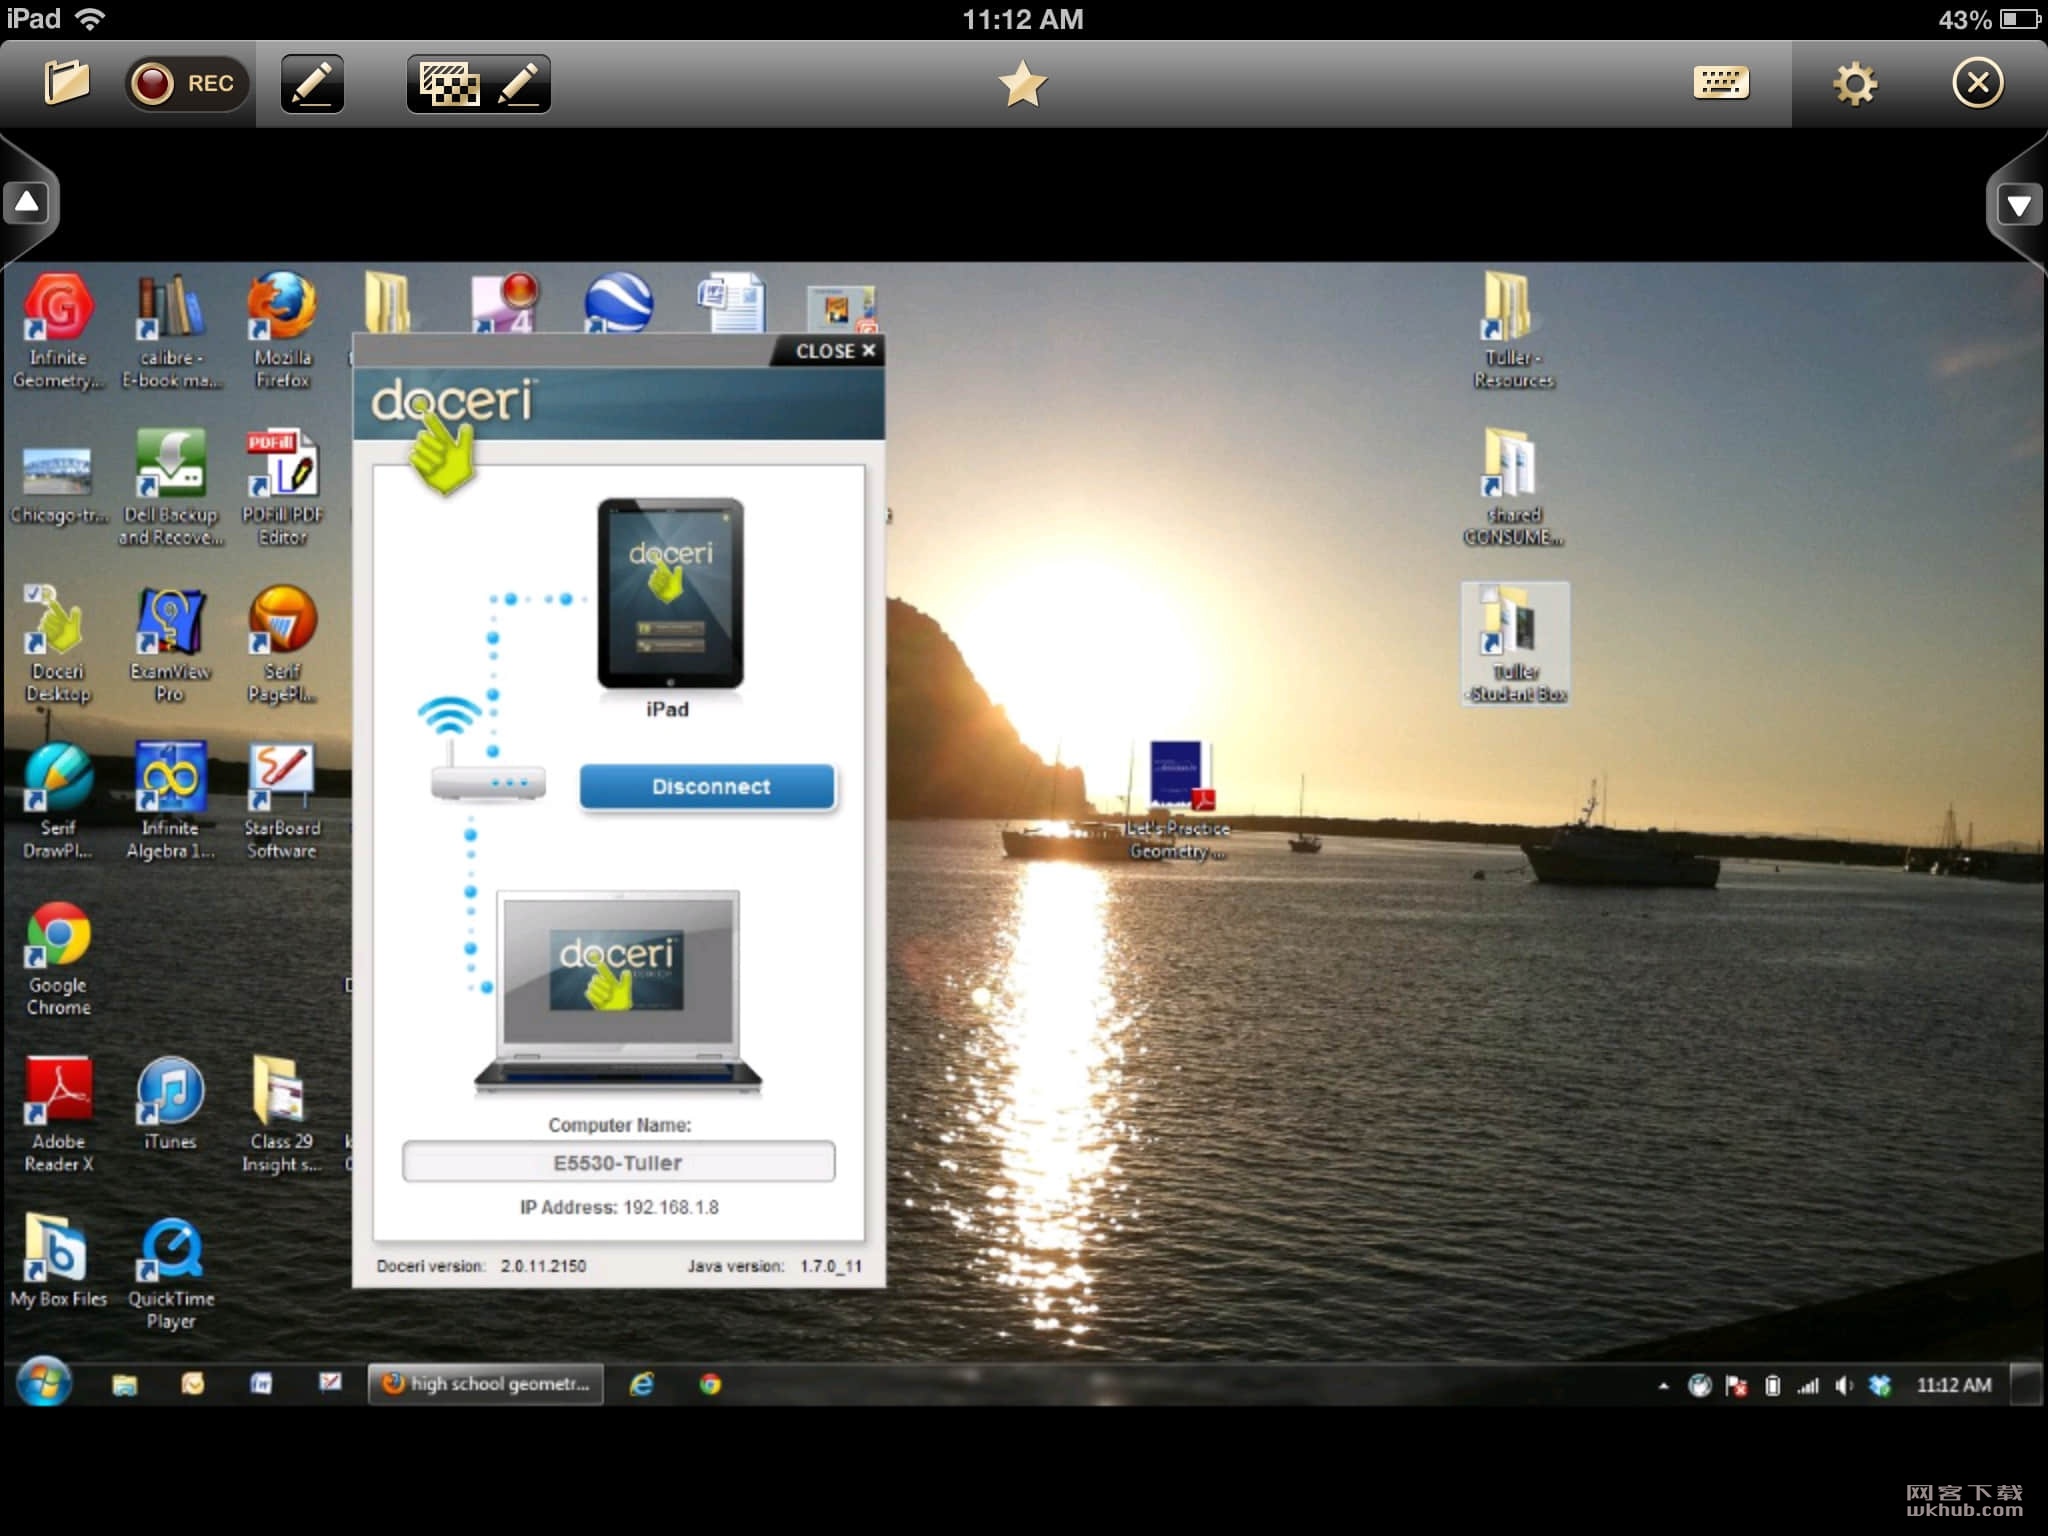Click the iPad device image
Screen dimensions: 2048x1536
[x=670, y=594]
